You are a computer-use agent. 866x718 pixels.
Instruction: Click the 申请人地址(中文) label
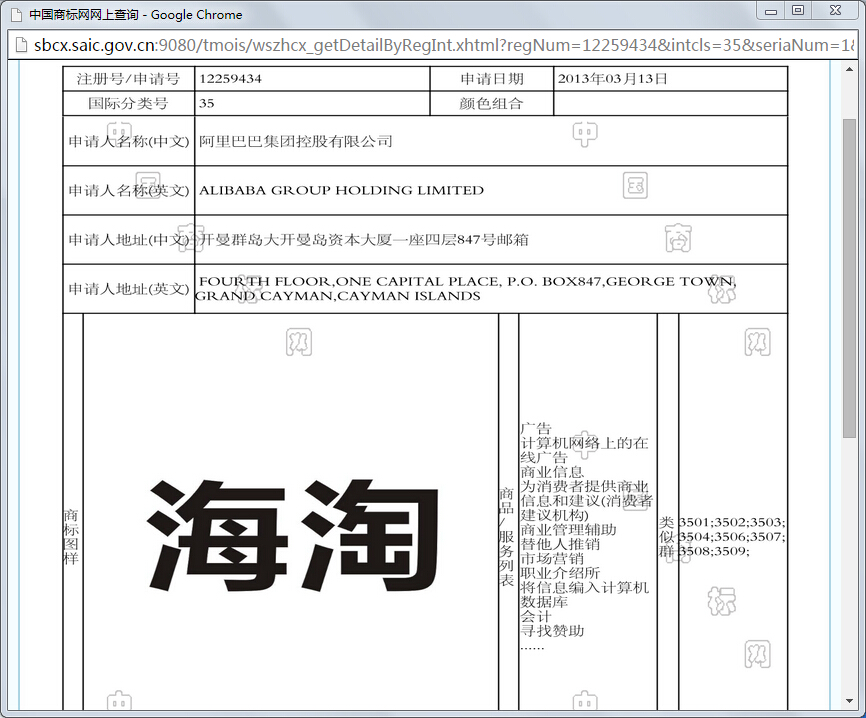point(129,240)
